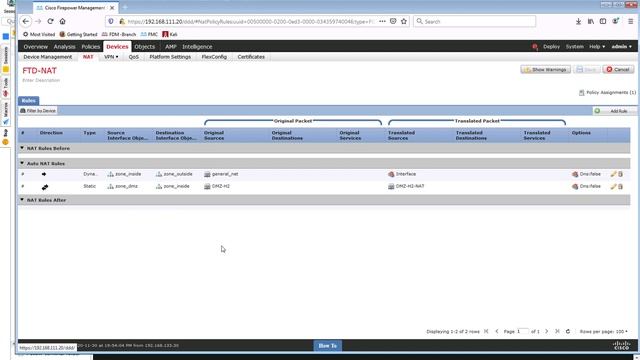Open the System menu link
640x360 pixels.
pyautogui.click(x=574, y=47)
